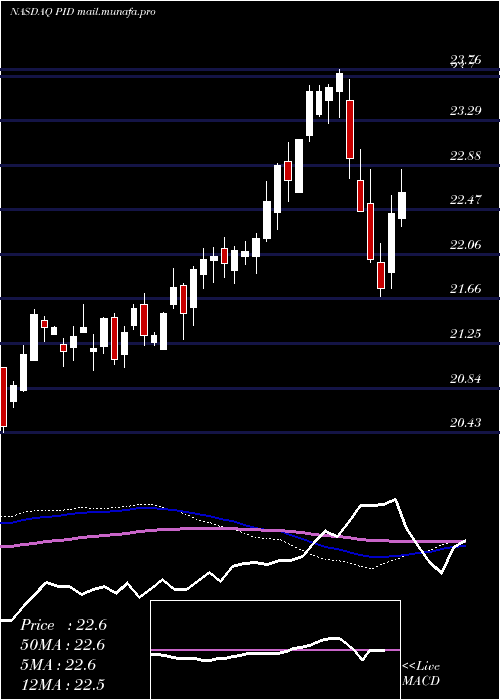Click the 20.84 price axis label
The height and width of the screenshot is (700, 500).
click(466, 379)
